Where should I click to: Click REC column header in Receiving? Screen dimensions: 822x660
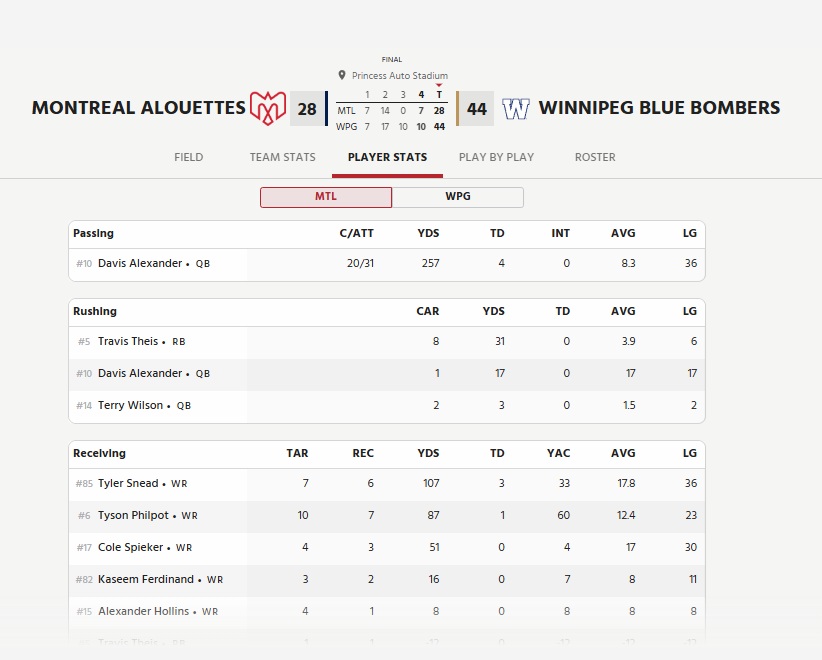click(x=363, y=453)
